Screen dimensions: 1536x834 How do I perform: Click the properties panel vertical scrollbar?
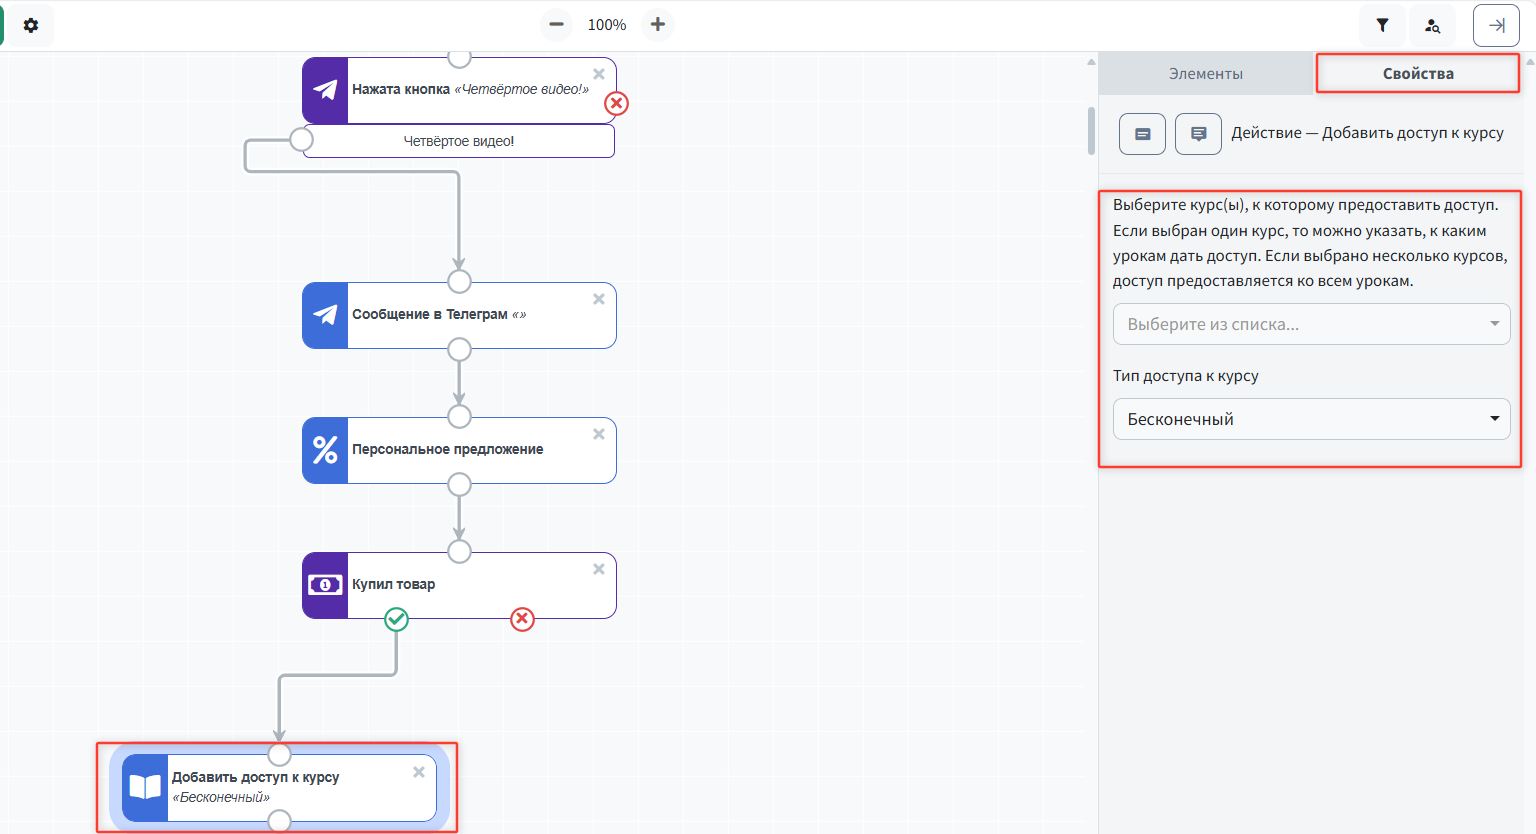(x=1091, y=130)
